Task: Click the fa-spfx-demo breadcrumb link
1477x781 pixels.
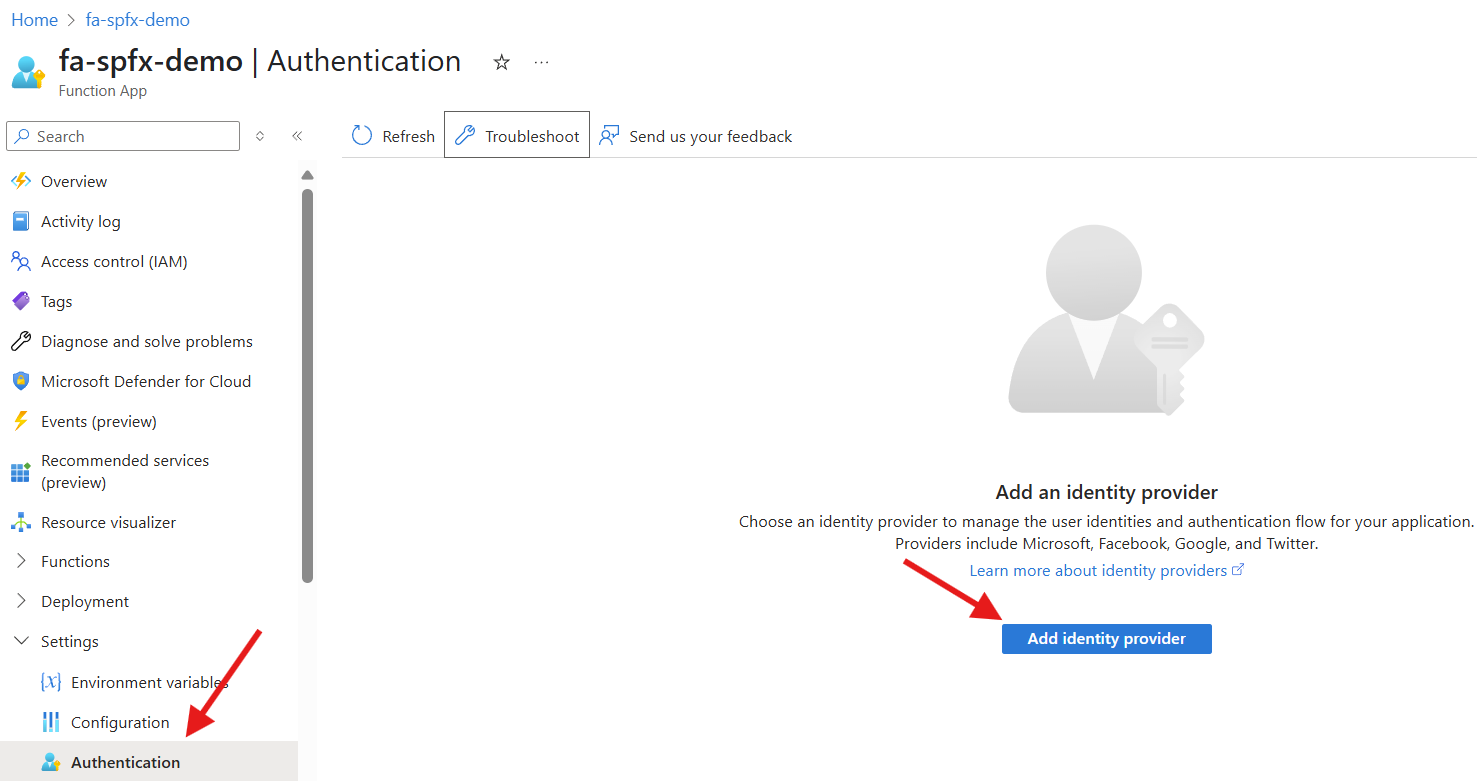Action: click(x=138, y=20)
